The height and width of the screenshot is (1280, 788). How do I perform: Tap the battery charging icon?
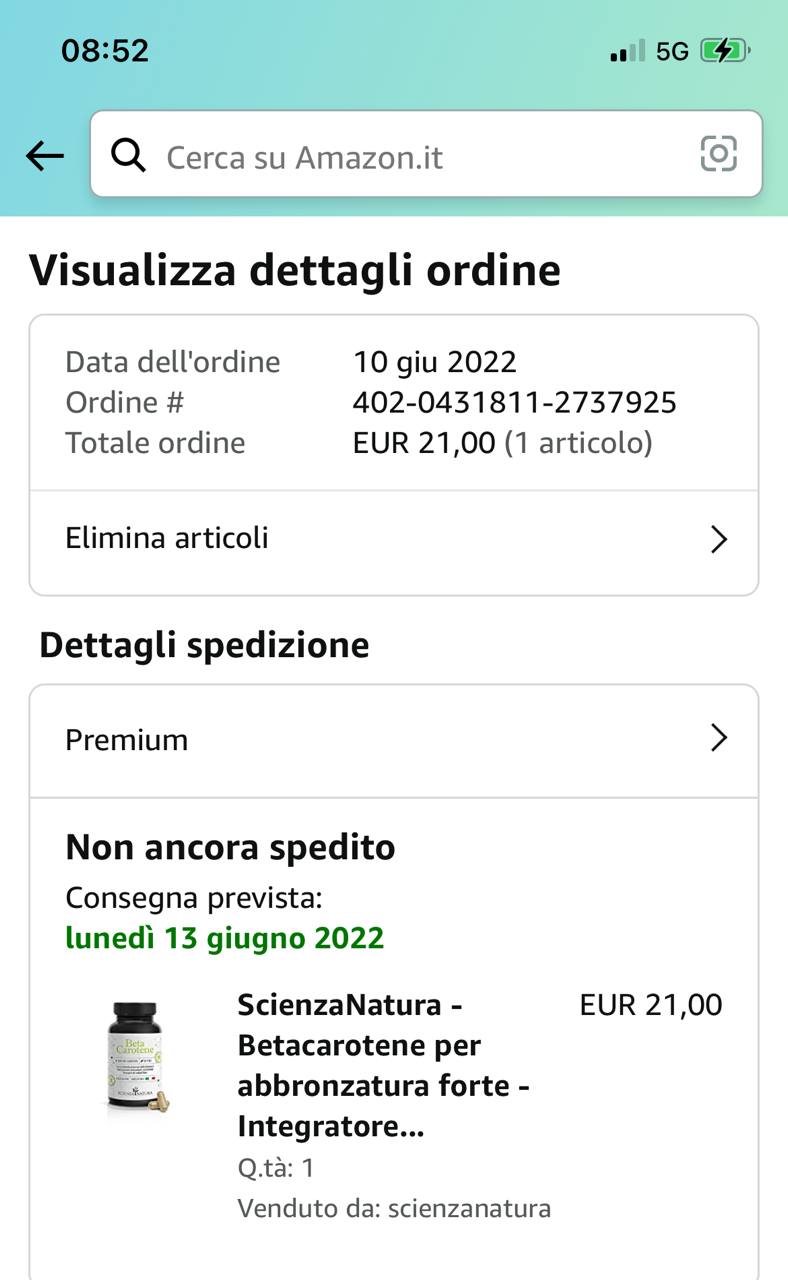pyautogui.click(x=723, y=51)
